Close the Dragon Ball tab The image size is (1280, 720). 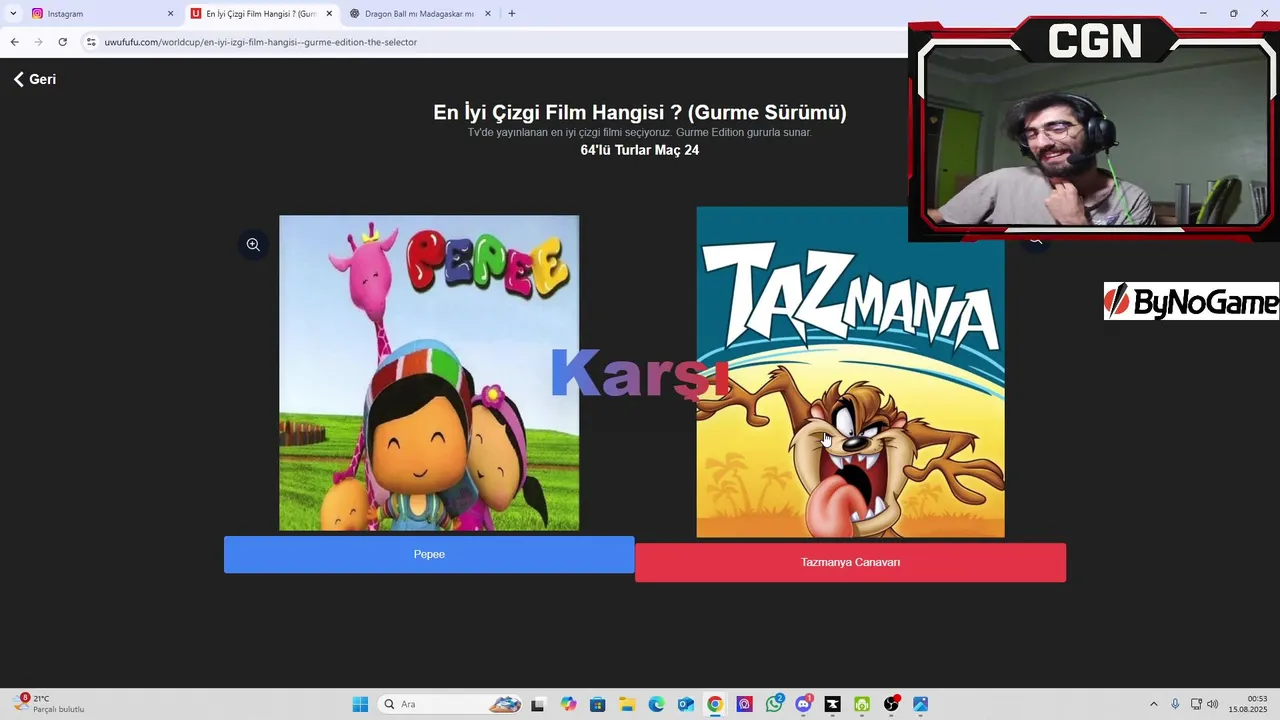click(488, 14)
